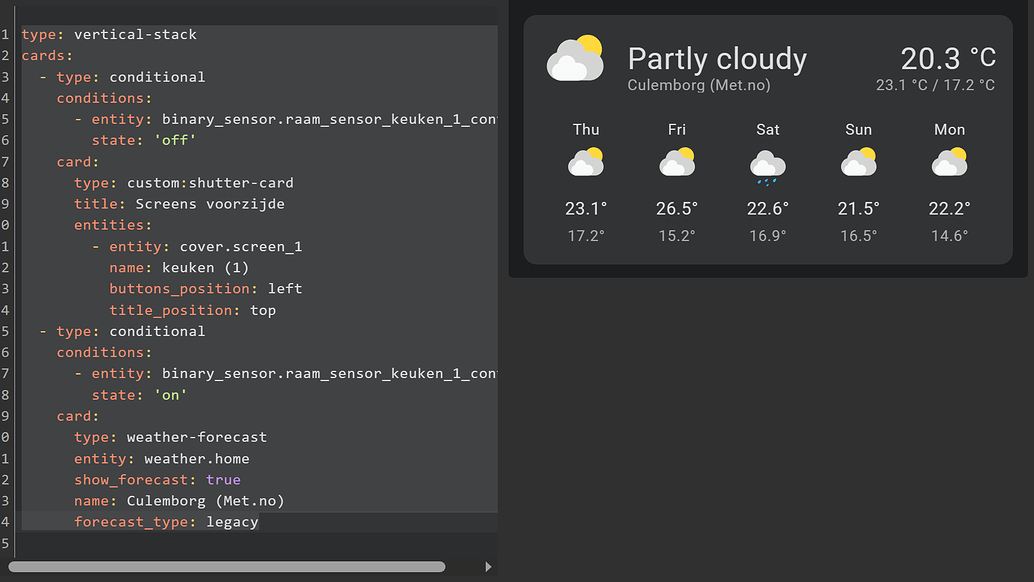Click Sunday's low temperature 16.5°

[859, 235]
